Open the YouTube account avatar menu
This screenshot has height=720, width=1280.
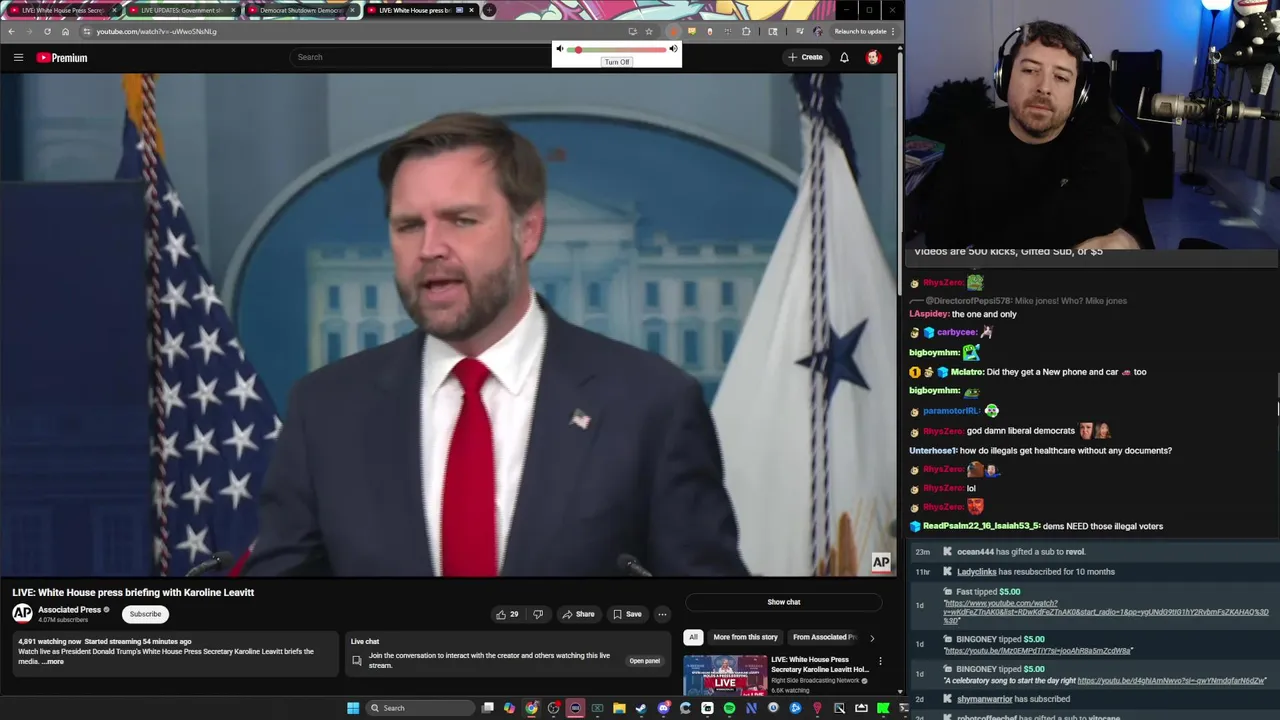pyautogui.click(x=873, y=57)
